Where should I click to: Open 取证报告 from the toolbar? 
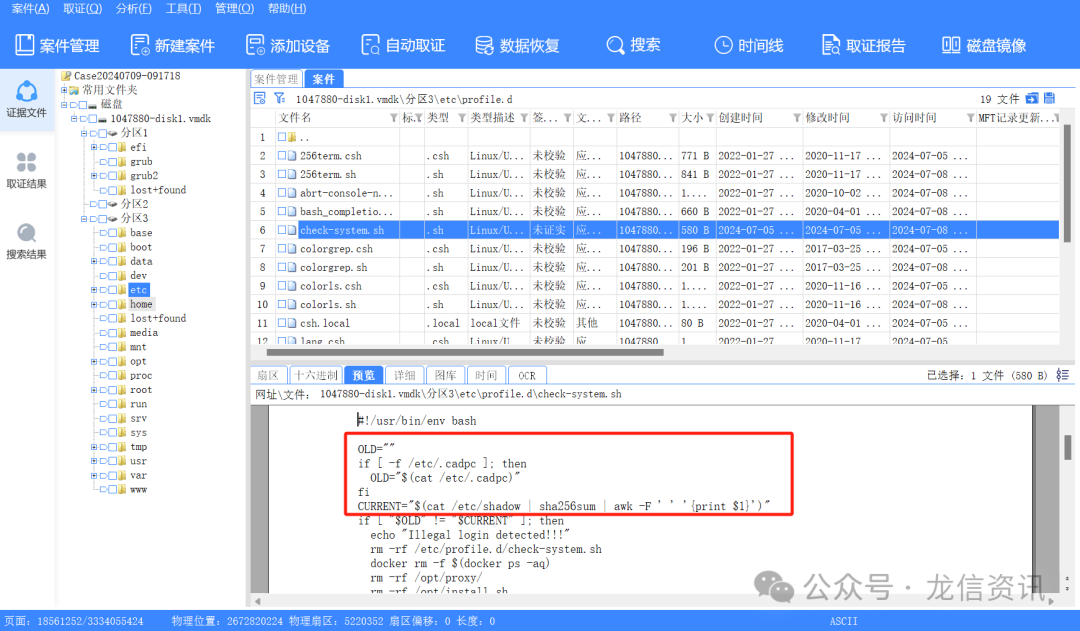pos(864,45)
